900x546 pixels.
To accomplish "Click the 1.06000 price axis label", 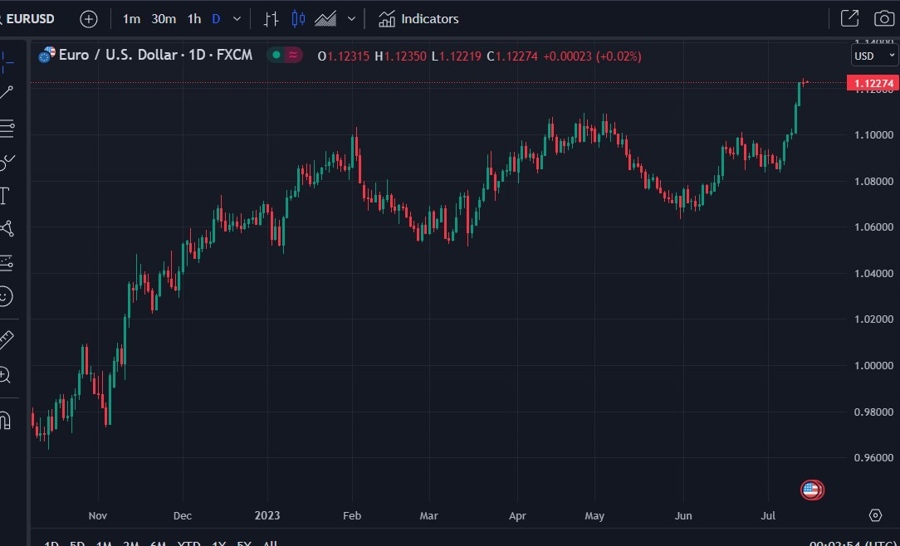I will pyautogui.click(x=874, y=227).
